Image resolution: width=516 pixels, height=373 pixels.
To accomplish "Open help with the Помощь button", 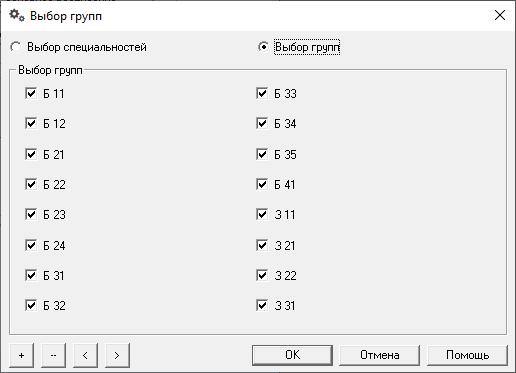I will coord(467,355).
